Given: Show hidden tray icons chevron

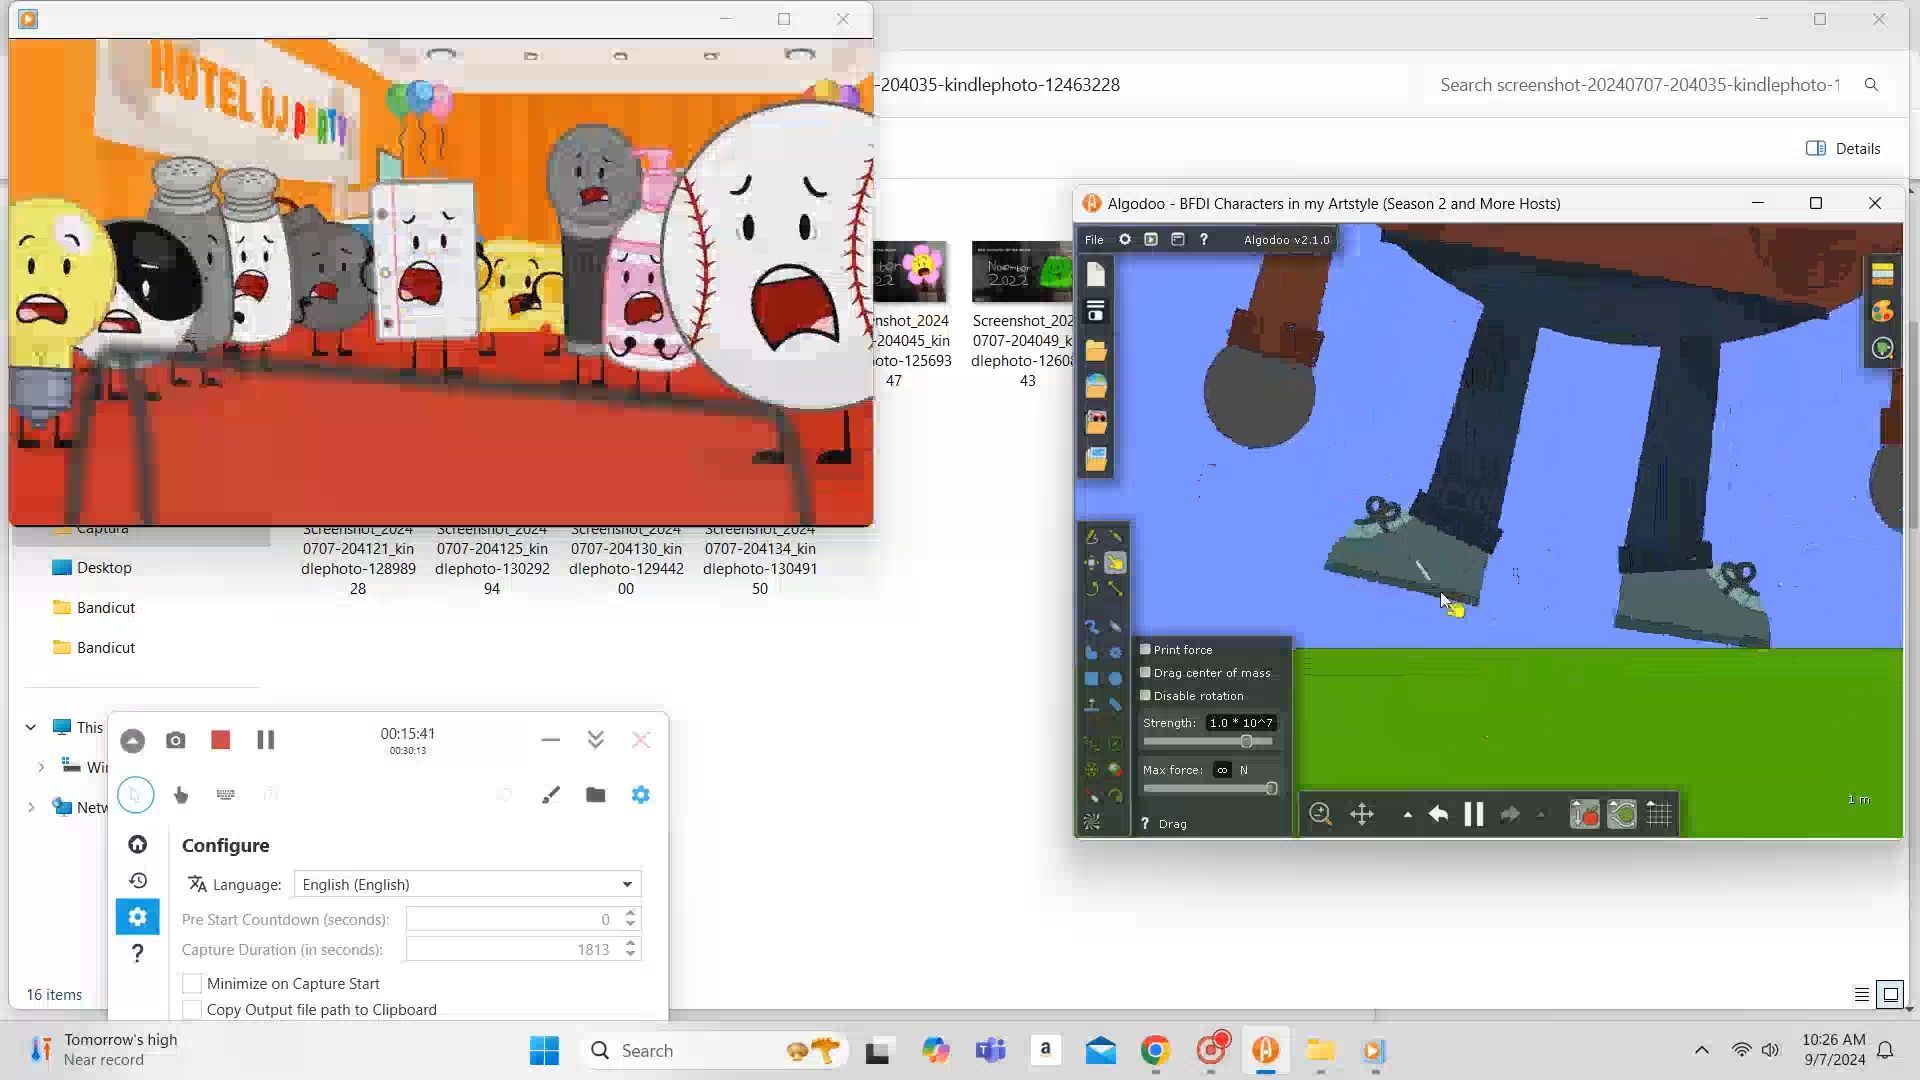Looking at the screenshot, I should point(1701,1050).
